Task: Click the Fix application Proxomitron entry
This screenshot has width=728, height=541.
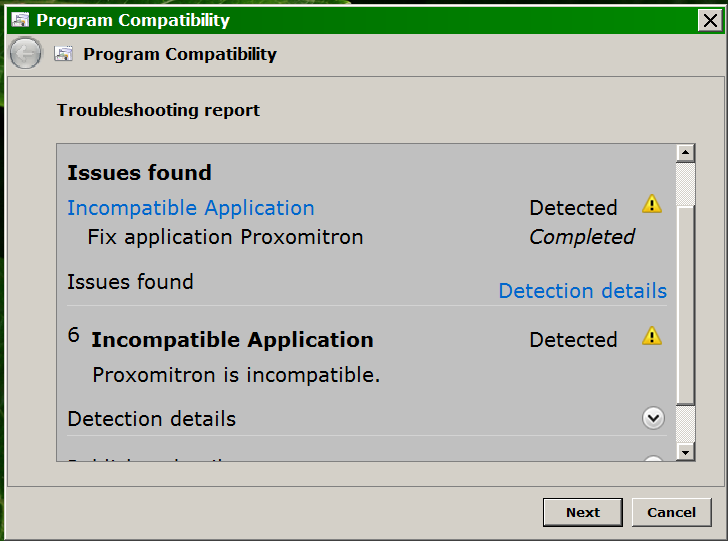Action: point(225,237)
